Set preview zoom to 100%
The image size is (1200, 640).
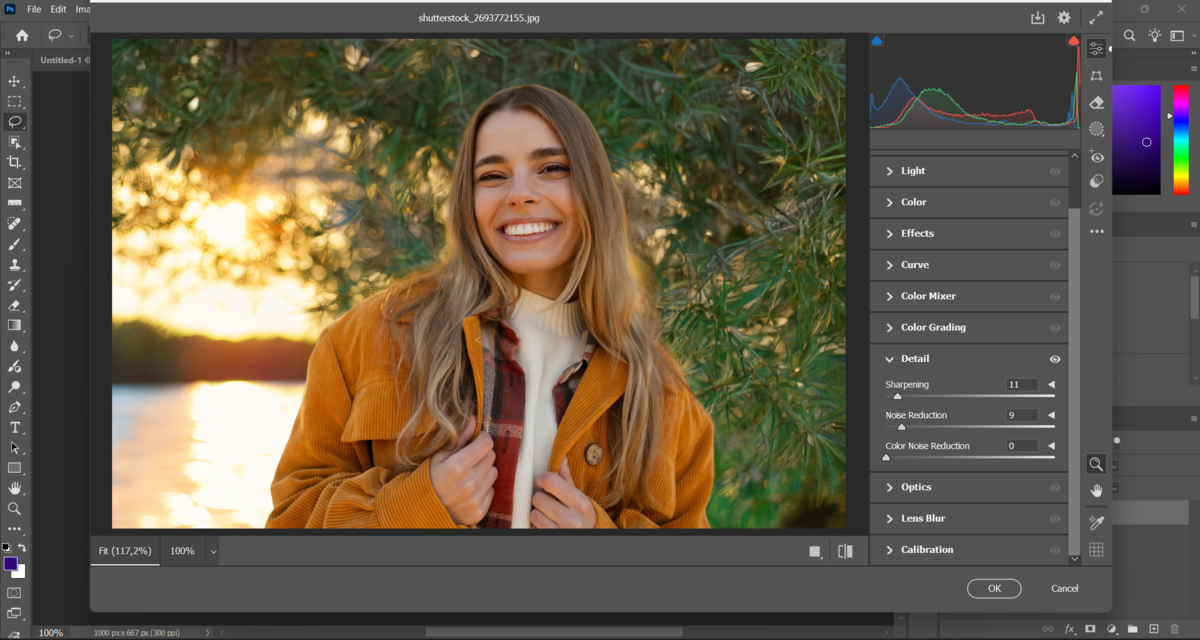(x=182, y=551)
